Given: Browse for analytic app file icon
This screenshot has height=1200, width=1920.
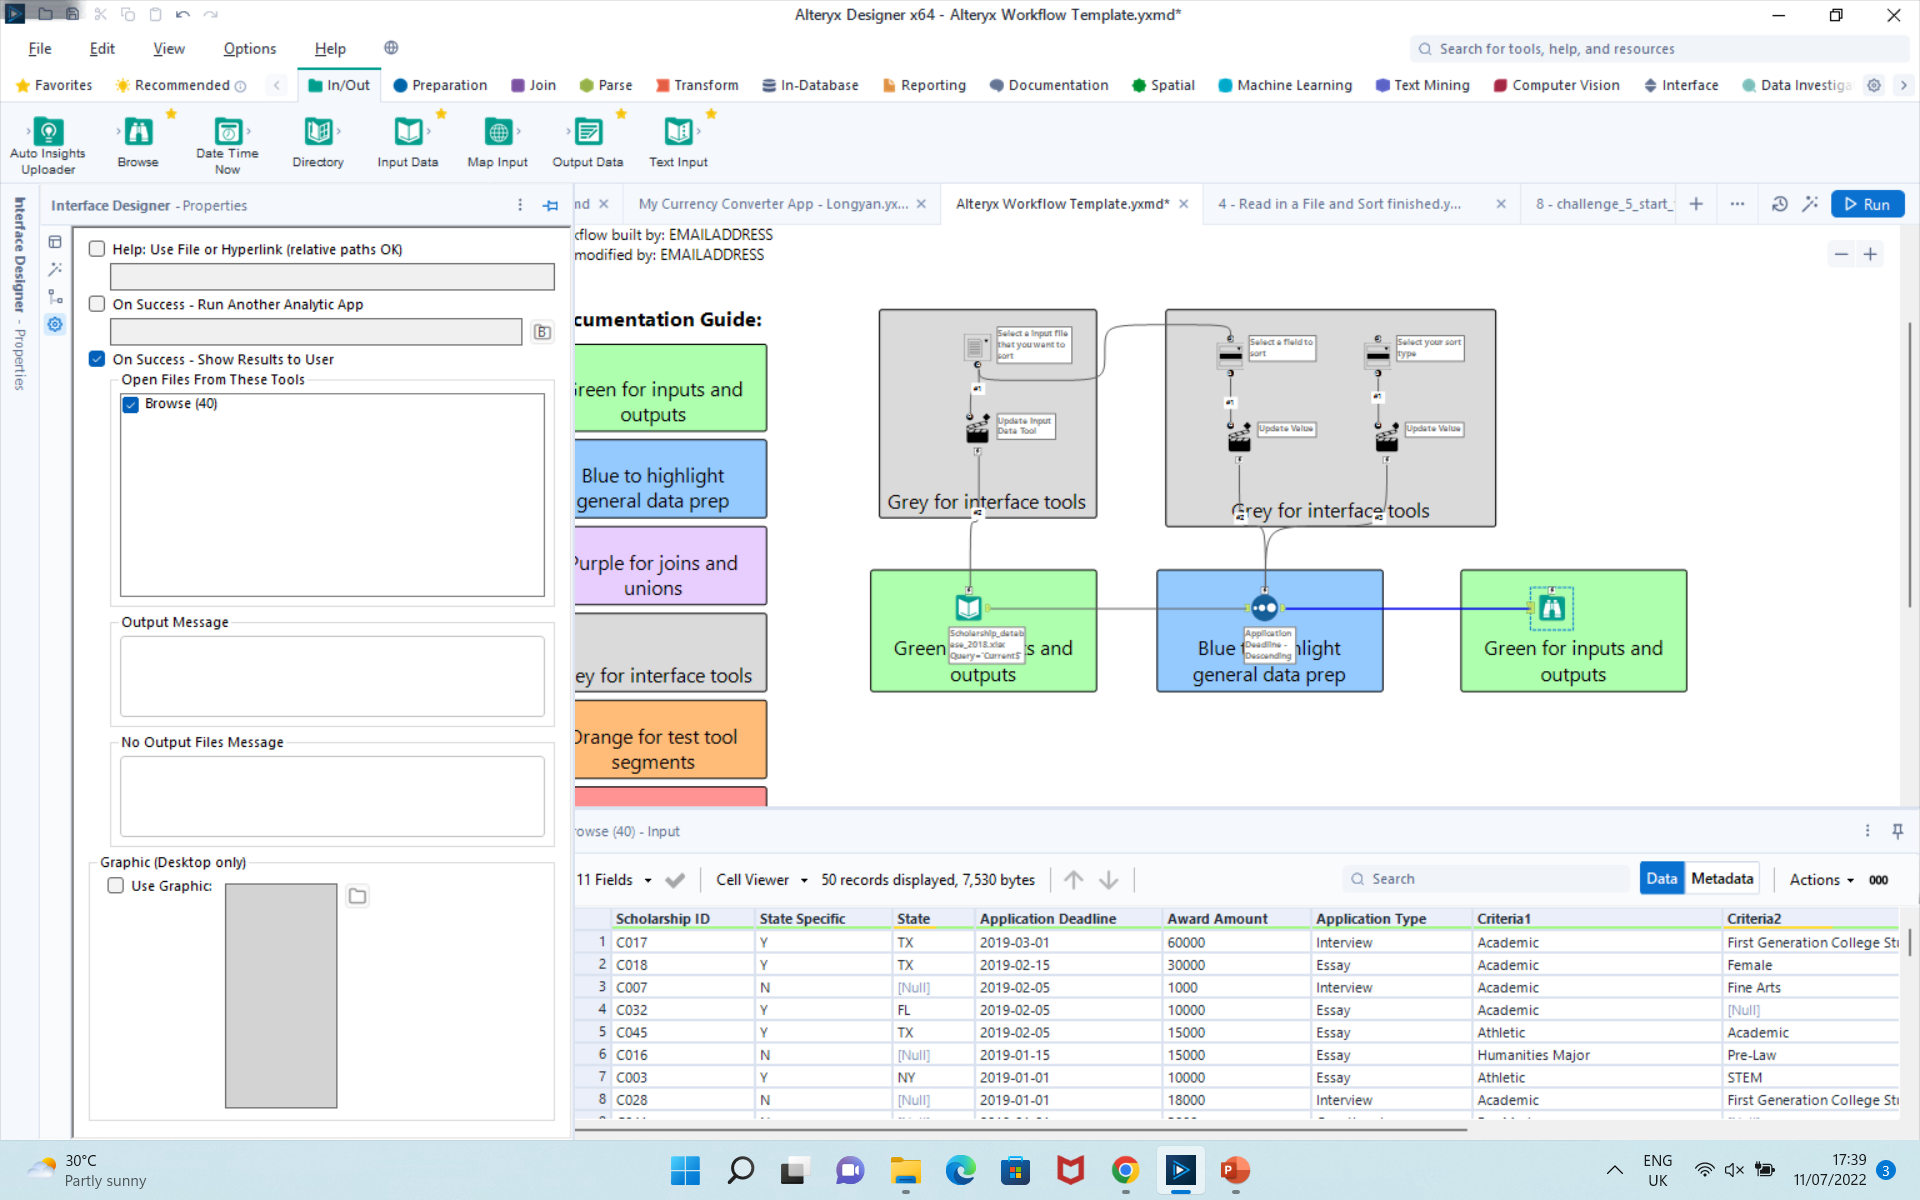Looking at the screenshot, I should [x=542, y=332].
